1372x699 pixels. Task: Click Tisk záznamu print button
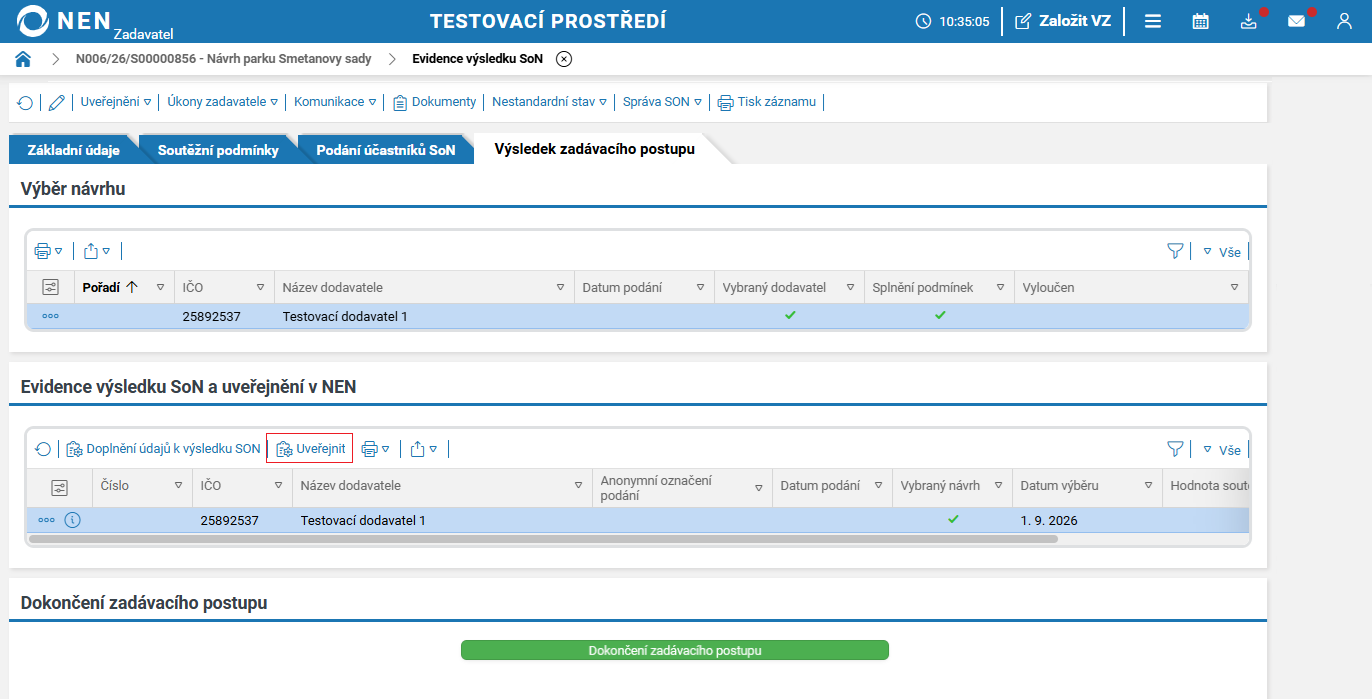(767, 102)
